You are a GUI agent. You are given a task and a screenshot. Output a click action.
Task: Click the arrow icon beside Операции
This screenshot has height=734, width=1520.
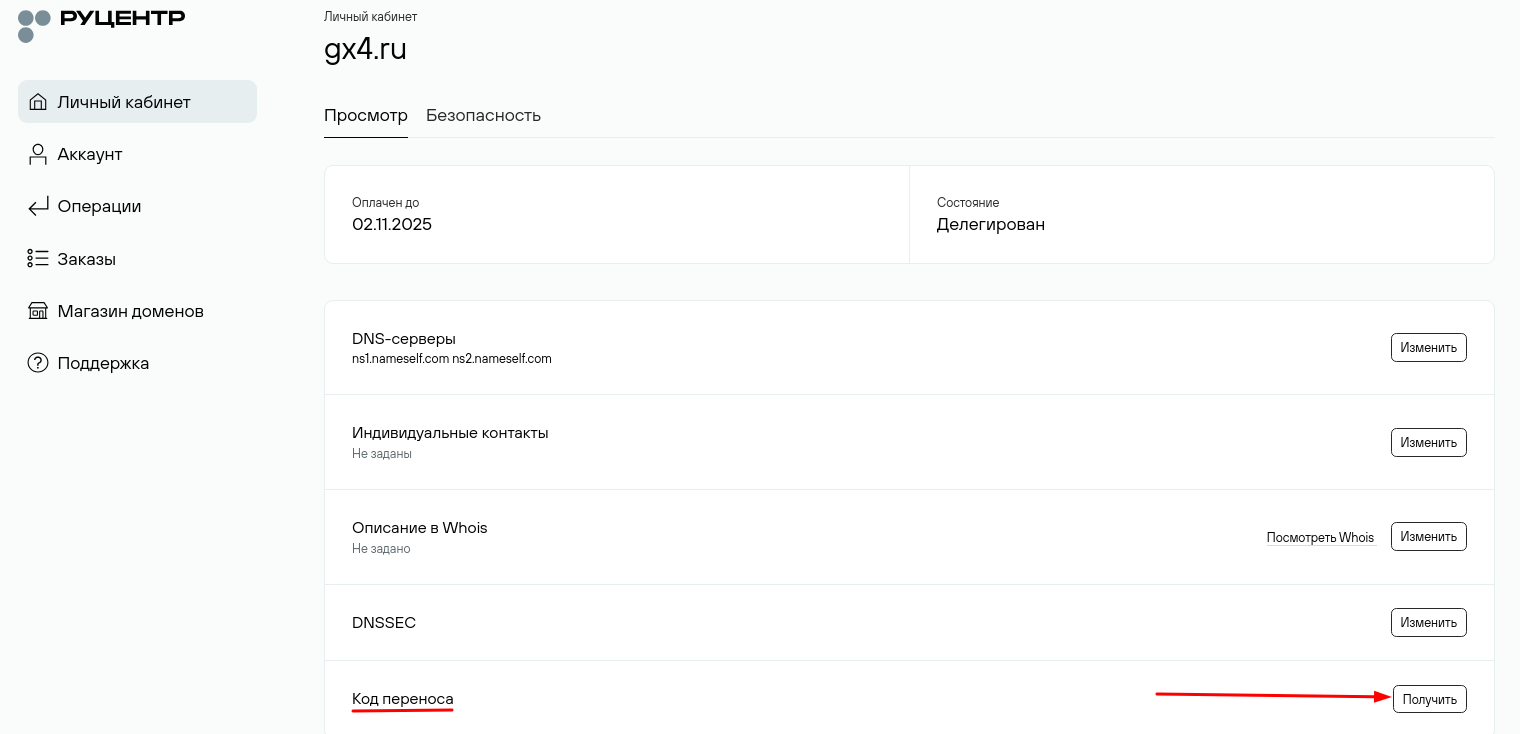pyautogui.click(x=38, y=206)
